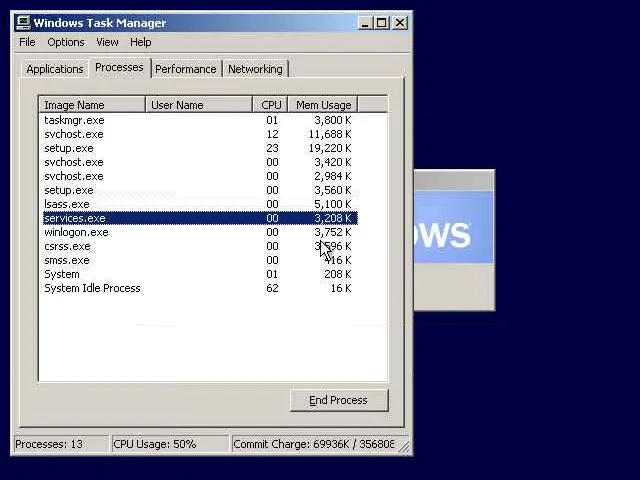Open the Options menu
This screenshot has width=640, height=480.
[66, 42]
